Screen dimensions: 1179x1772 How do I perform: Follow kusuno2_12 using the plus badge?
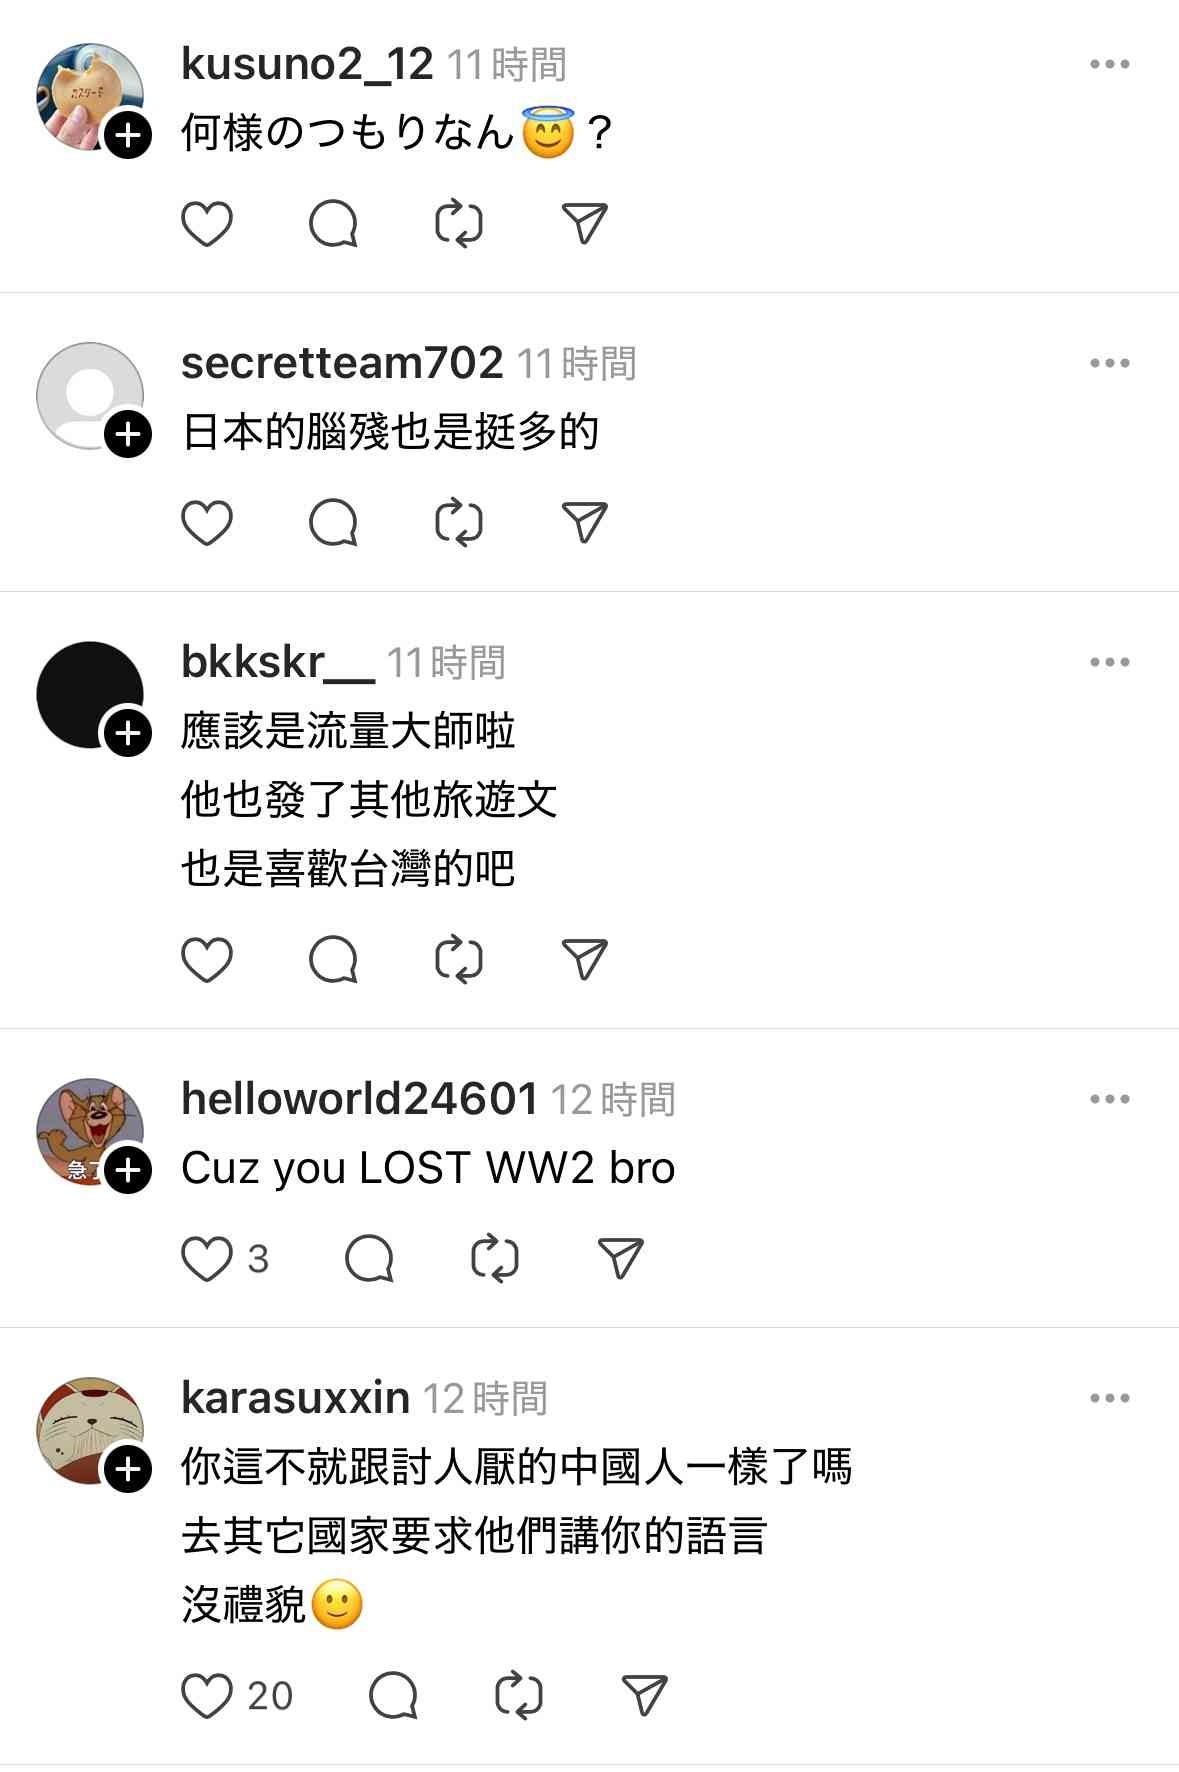click(x=128, y=135)
